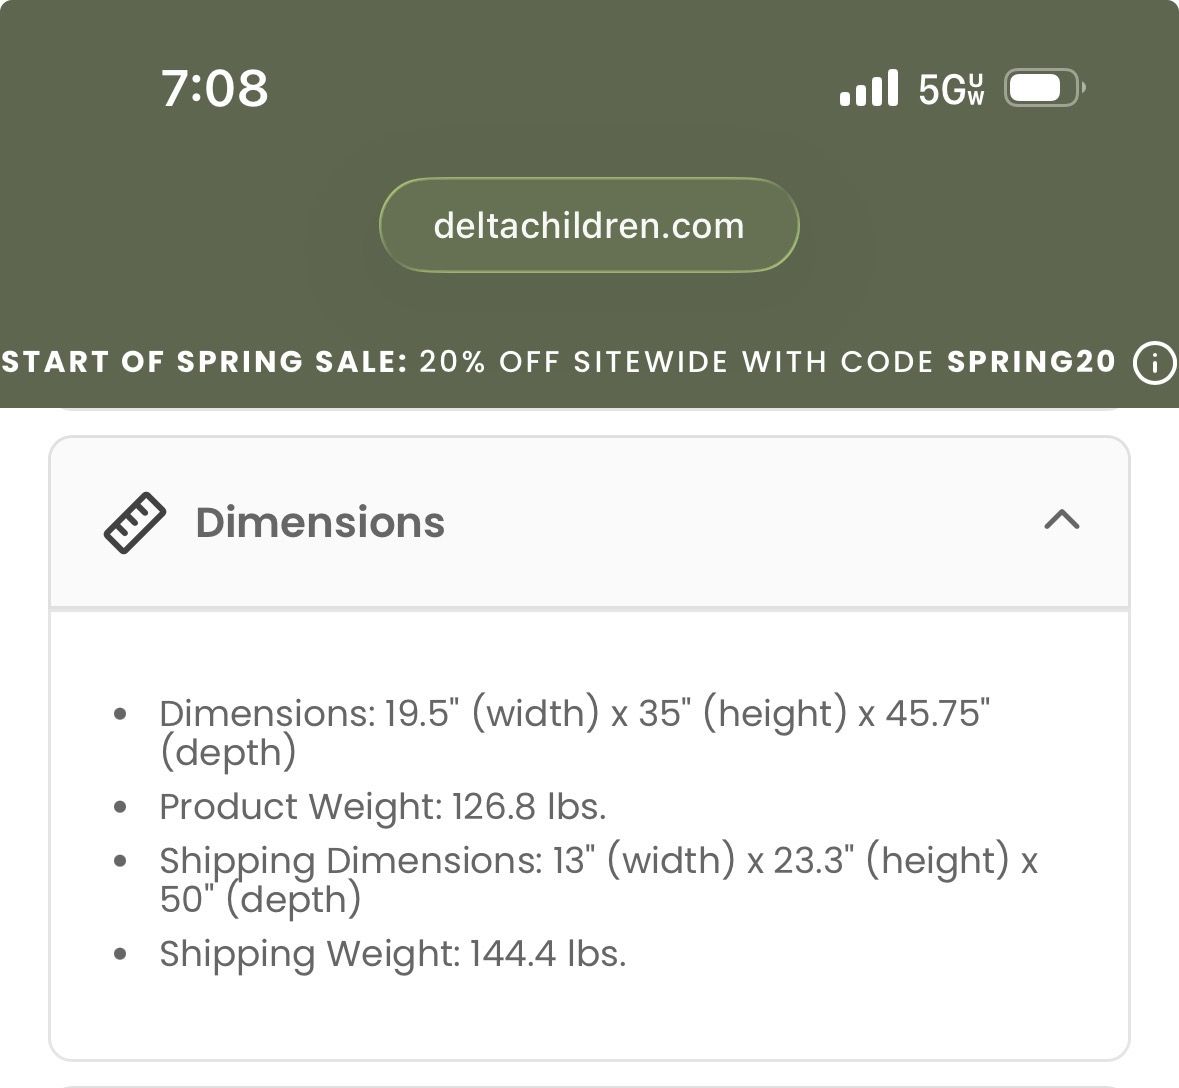
Task: Tap the cellular signal bars icon
Action: [x=868, y=89]
